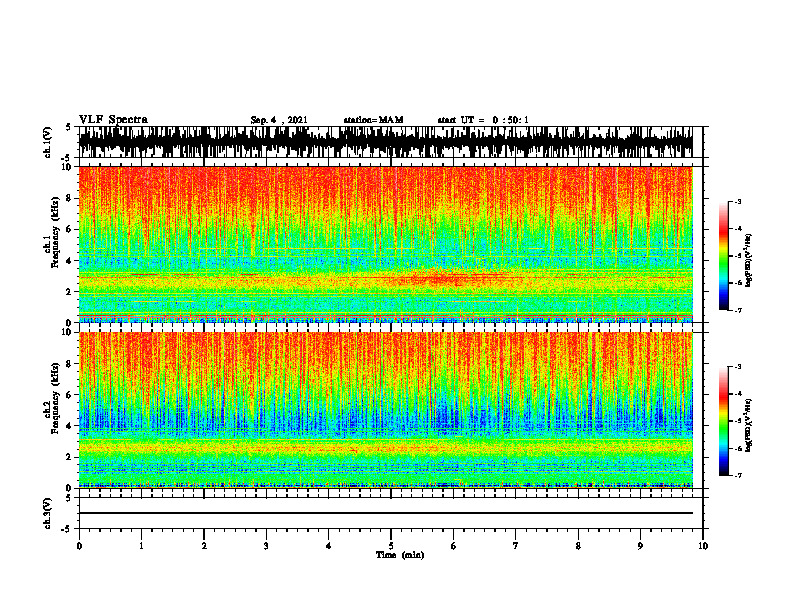
Task: Click the "2" kHz tick on ch.1 frequency axis
Action: point(70,292)
